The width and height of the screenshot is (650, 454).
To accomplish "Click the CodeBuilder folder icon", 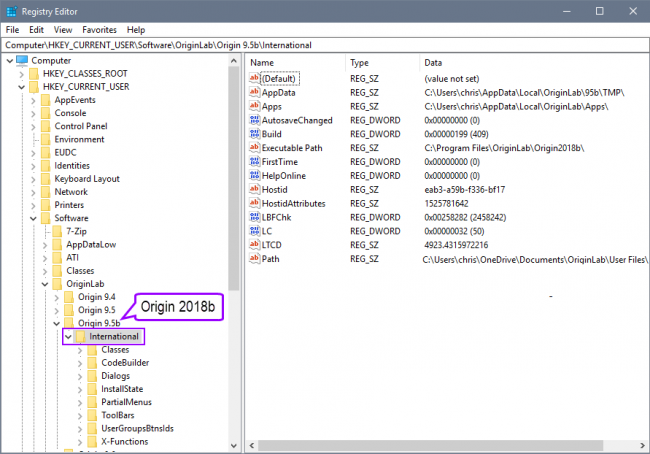I will pyautogui.click(x=92, y=363).
